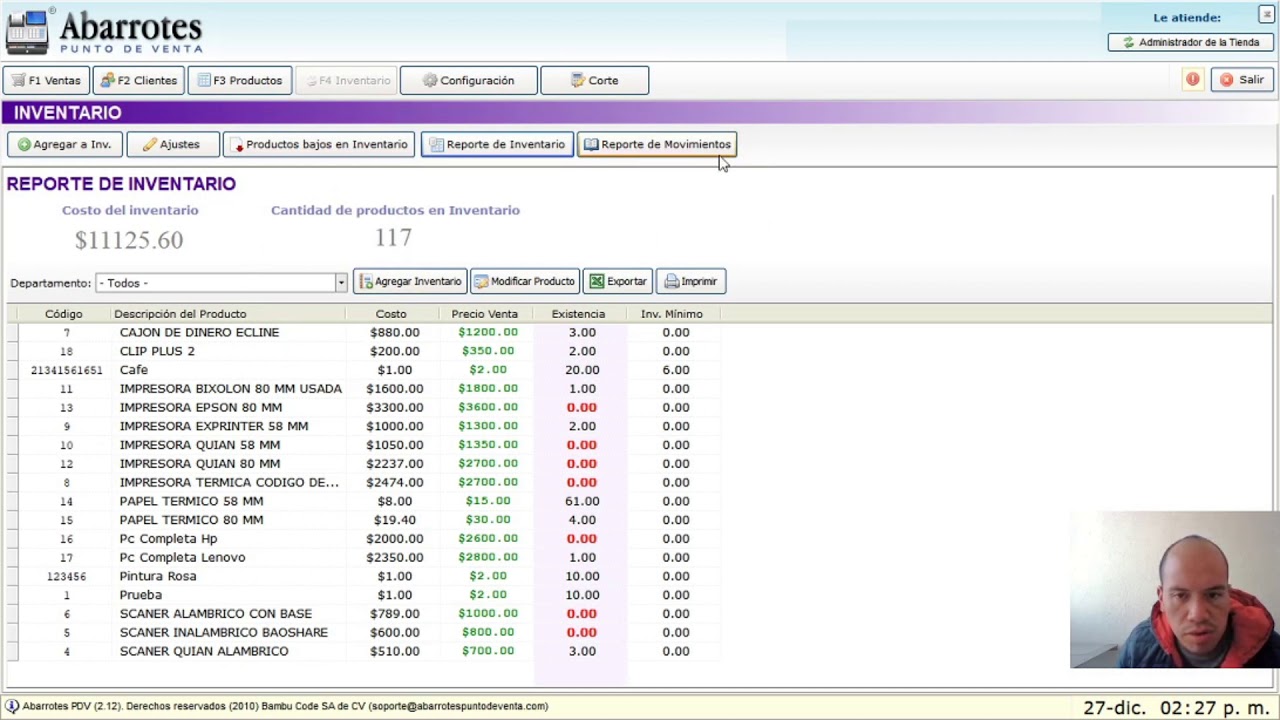The width and height of the screenshot is (1280, 720).
Task: Select PAPEL TERMICO 58 MM row
Action: 362,501
